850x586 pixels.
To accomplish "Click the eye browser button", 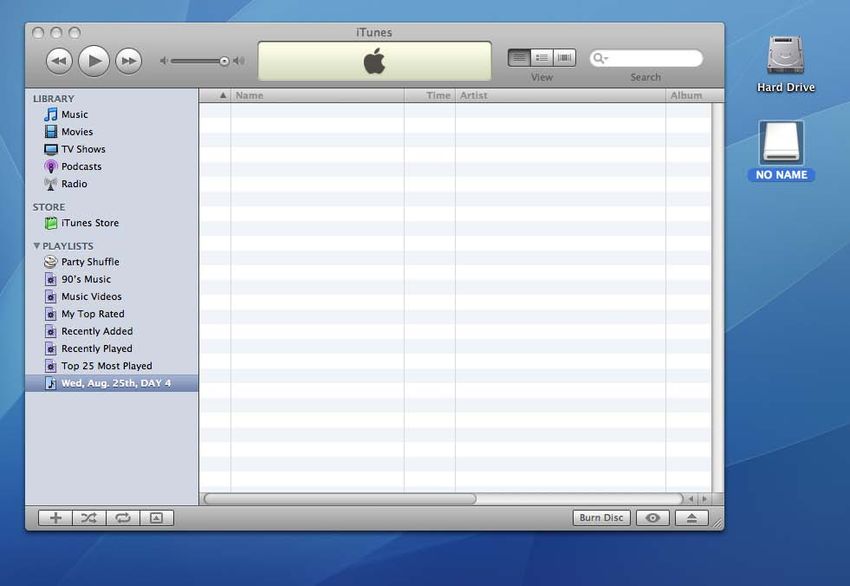I will [653, 518].
